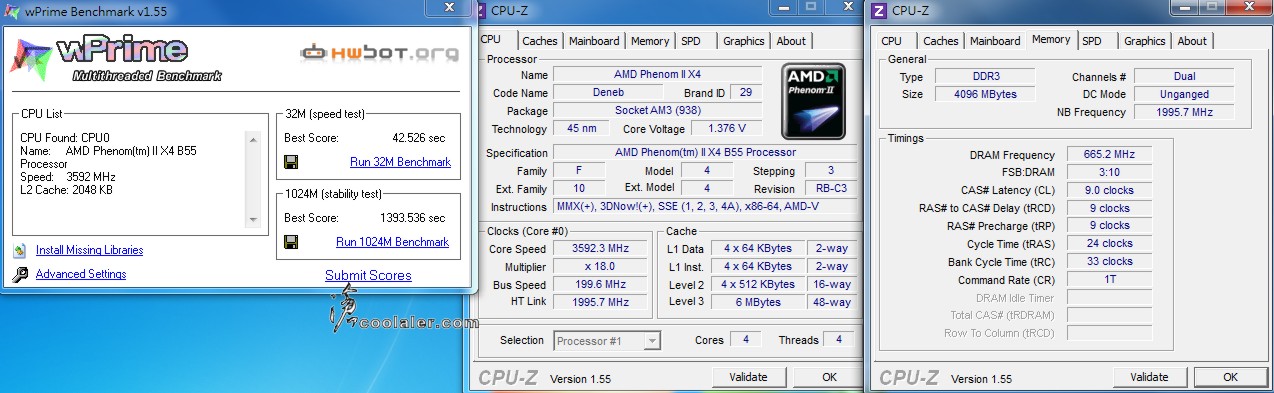
Task: Click the floppy save icon under 1024M score
Action: (x=292, y=242)
